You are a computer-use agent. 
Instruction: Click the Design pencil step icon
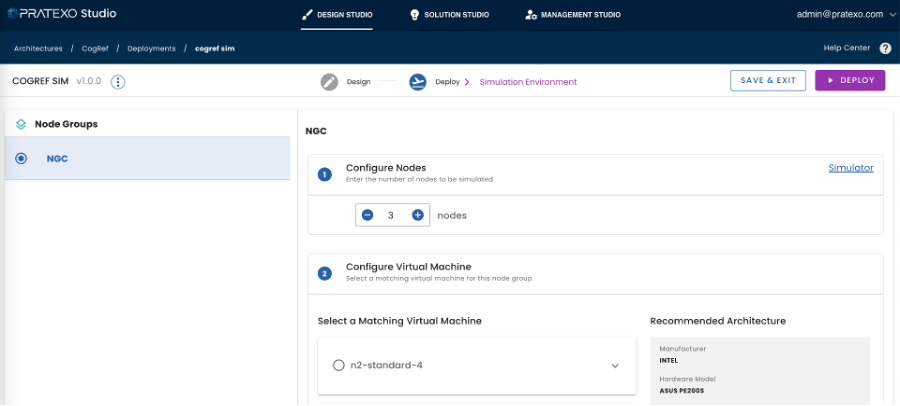[x=329, y=82]
